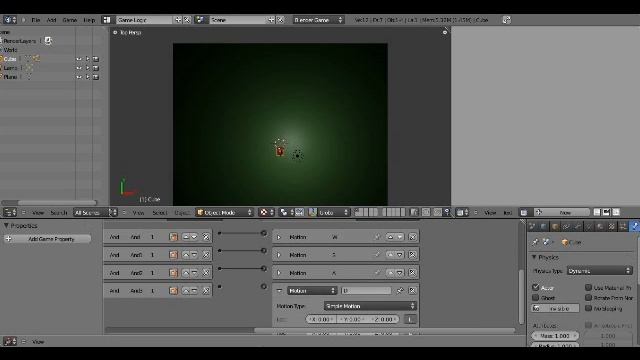Toggle the Invisible button in Physics panel
Screen dimensions: 640x360
(556, 309)
